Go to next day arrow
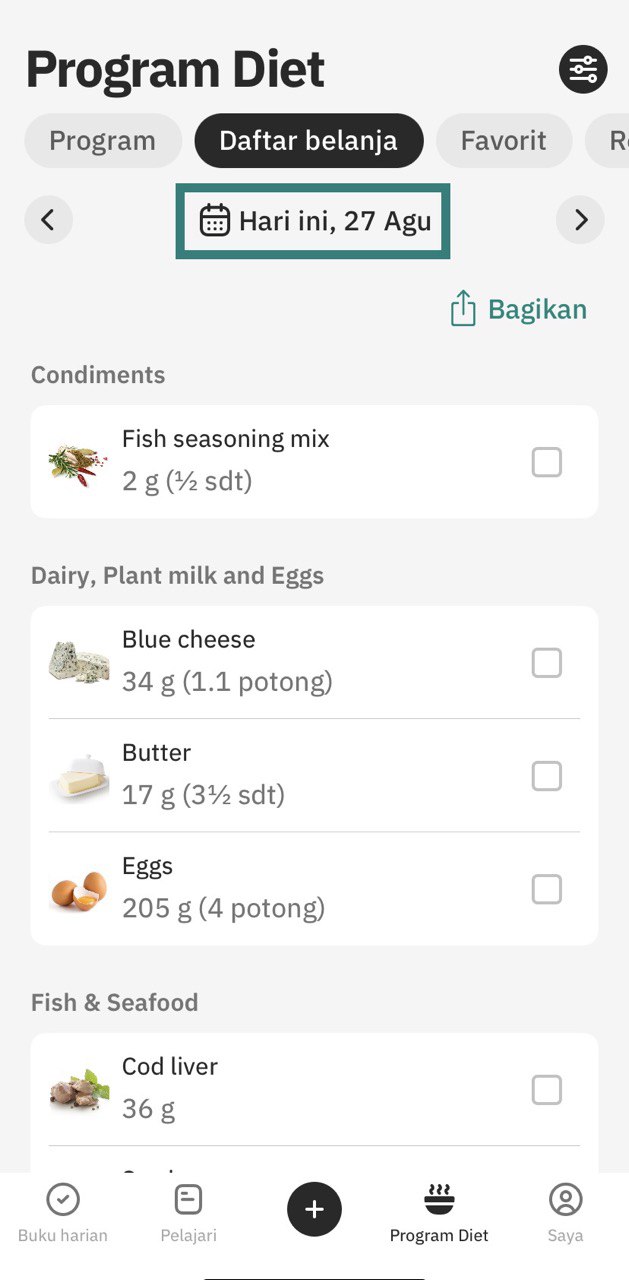 point(580,220)
